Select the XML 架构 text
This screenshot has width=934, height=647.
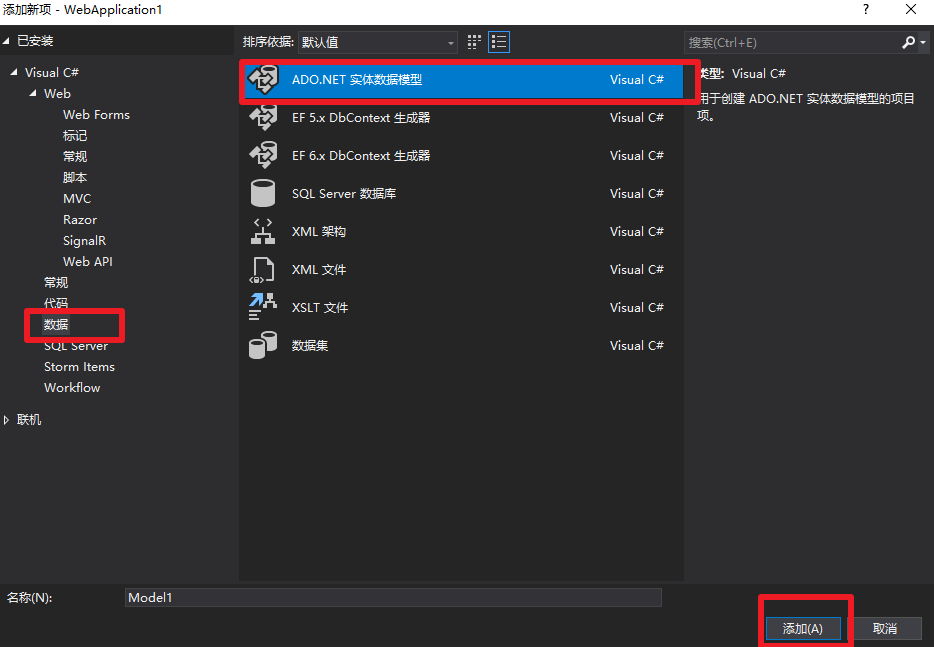point(319,232)
